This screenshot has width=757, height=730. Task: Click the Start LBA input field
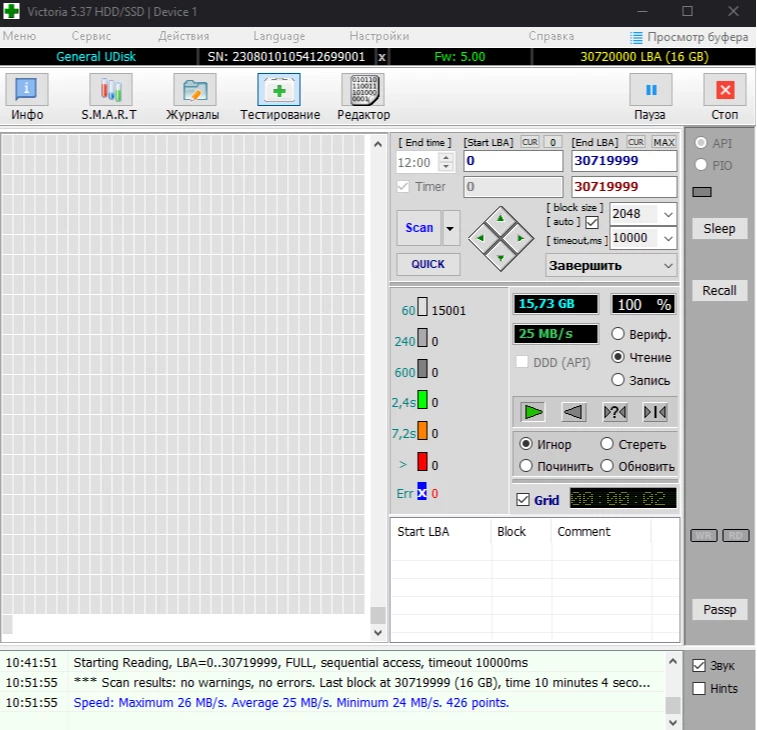(x=512, y=161)
